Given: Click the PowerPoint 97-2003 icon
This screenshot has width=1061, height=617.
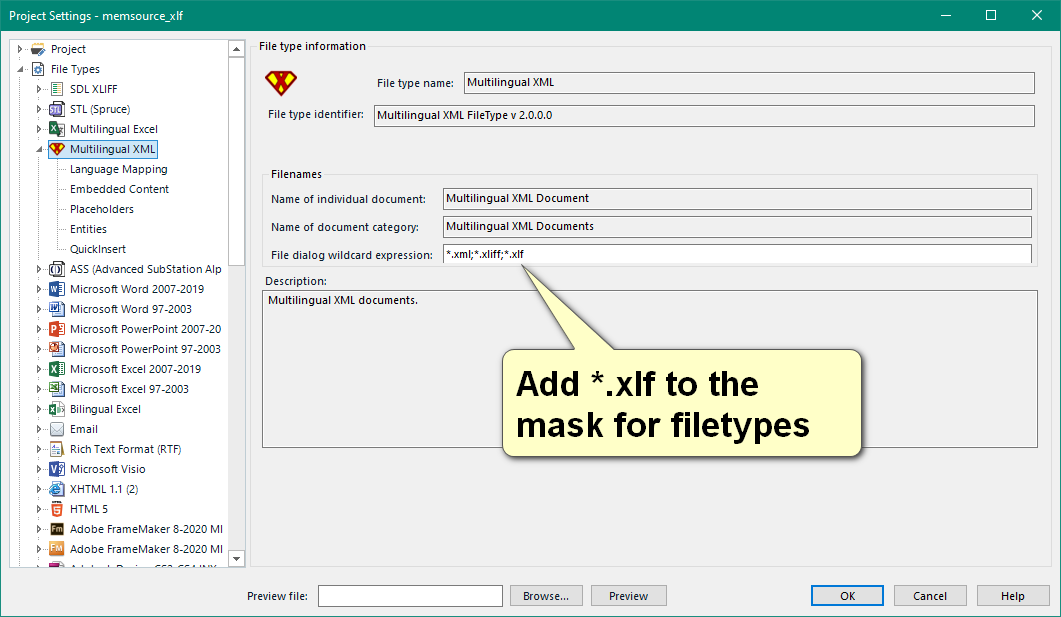Looking at the screenshot, I should (x=57, y=349).
